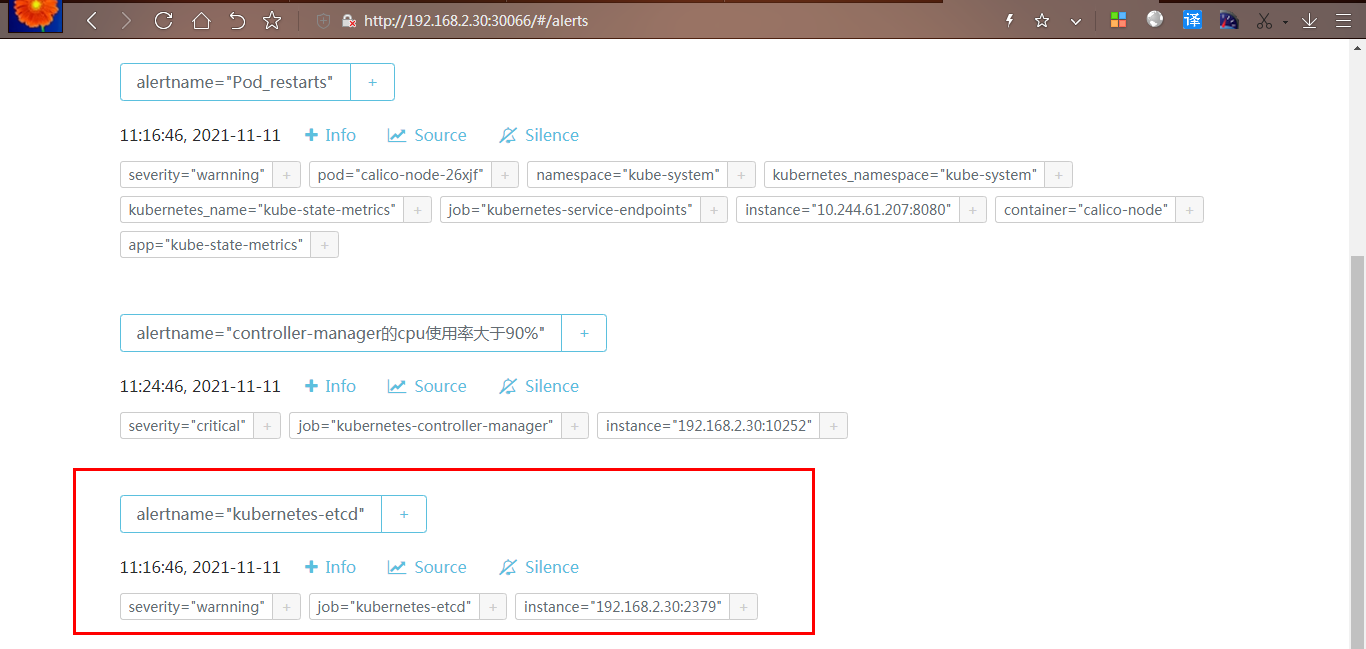Add pod="calico-node-26xjf" filter with plus
This screenshot has height=649, width=1366.
point(505,175)
